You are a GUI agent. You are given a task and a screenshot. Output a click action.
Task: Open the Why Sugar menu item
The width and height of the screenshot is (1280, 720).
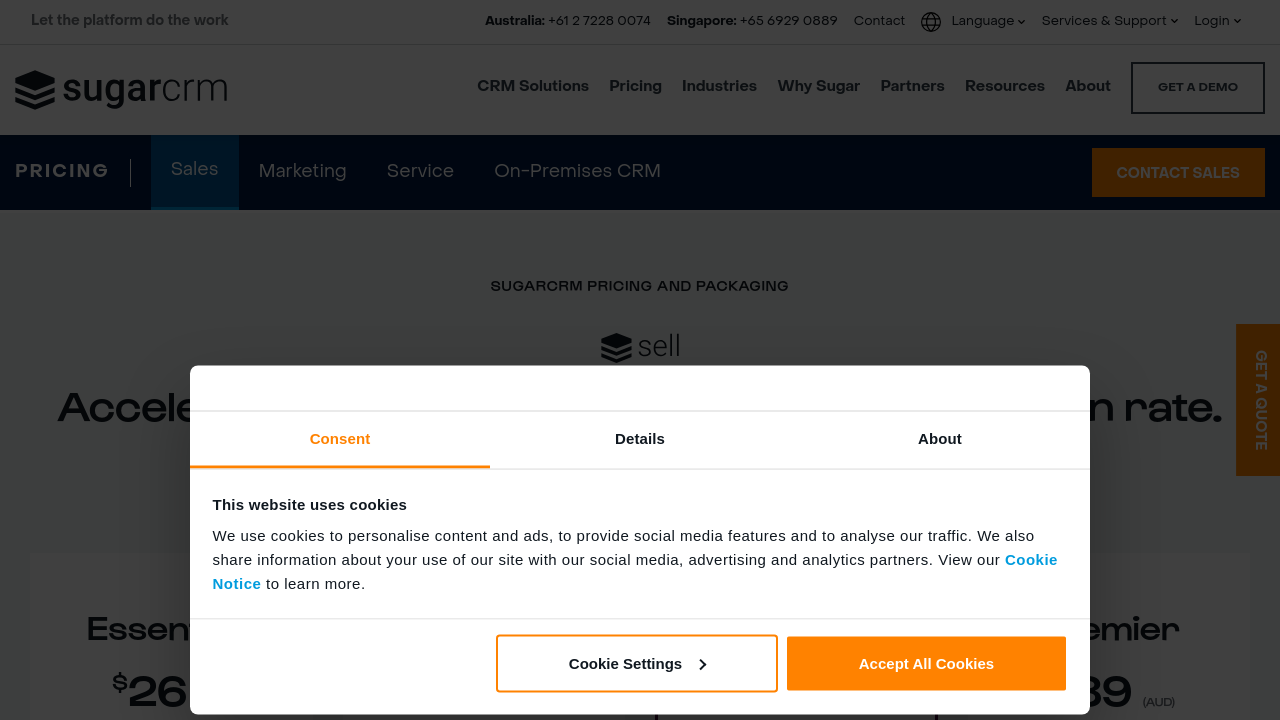pos(818,86)
